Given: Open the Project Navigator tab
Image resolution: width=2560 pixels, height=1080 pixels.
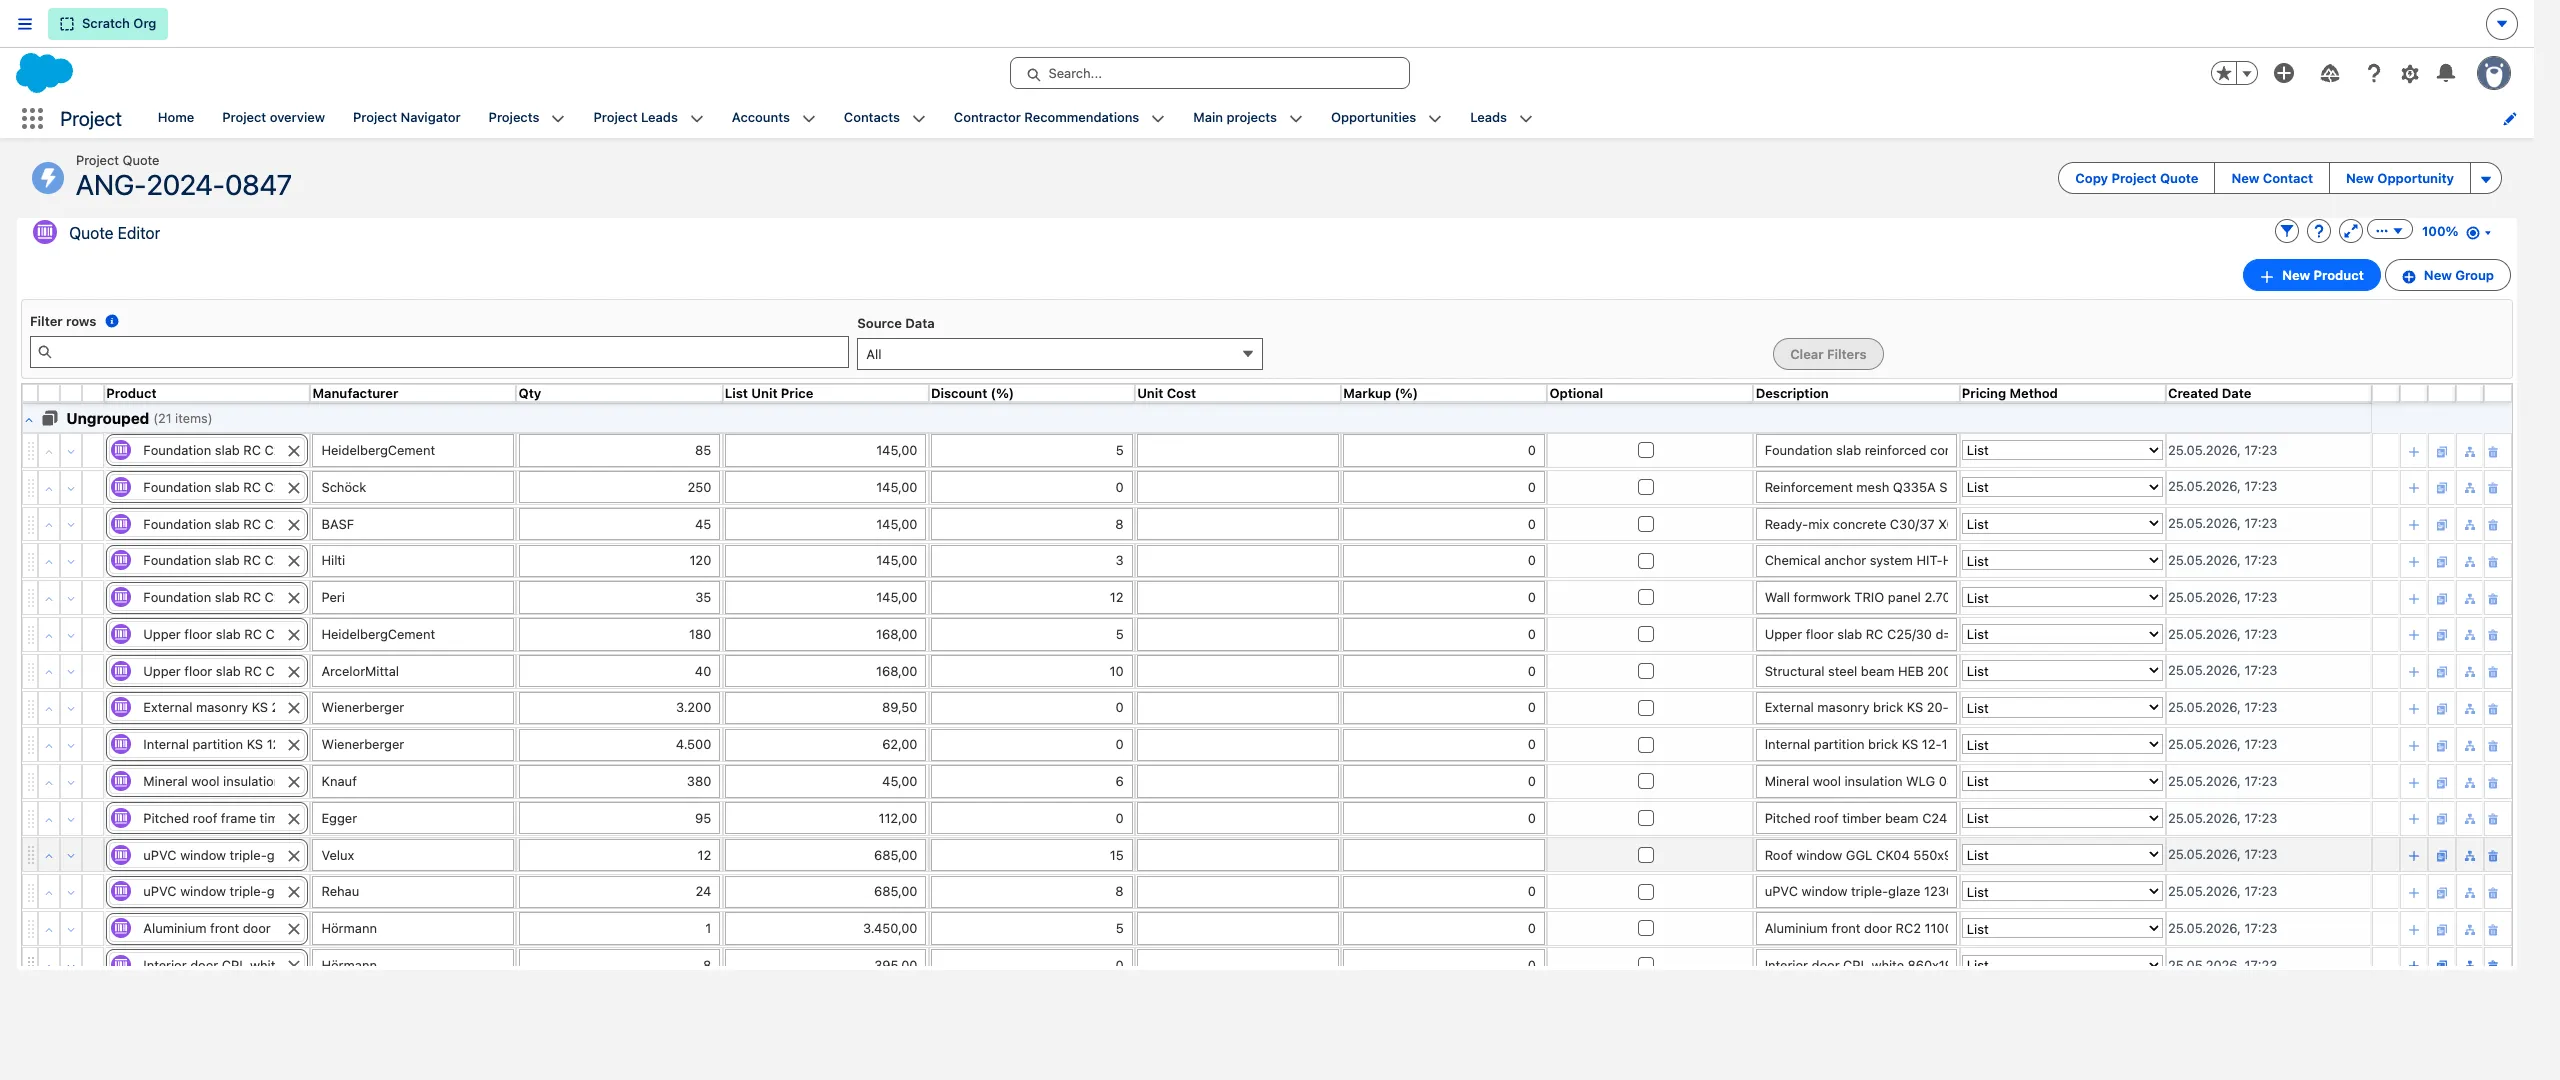Looking at the screenshot, I should coord(406,118).
